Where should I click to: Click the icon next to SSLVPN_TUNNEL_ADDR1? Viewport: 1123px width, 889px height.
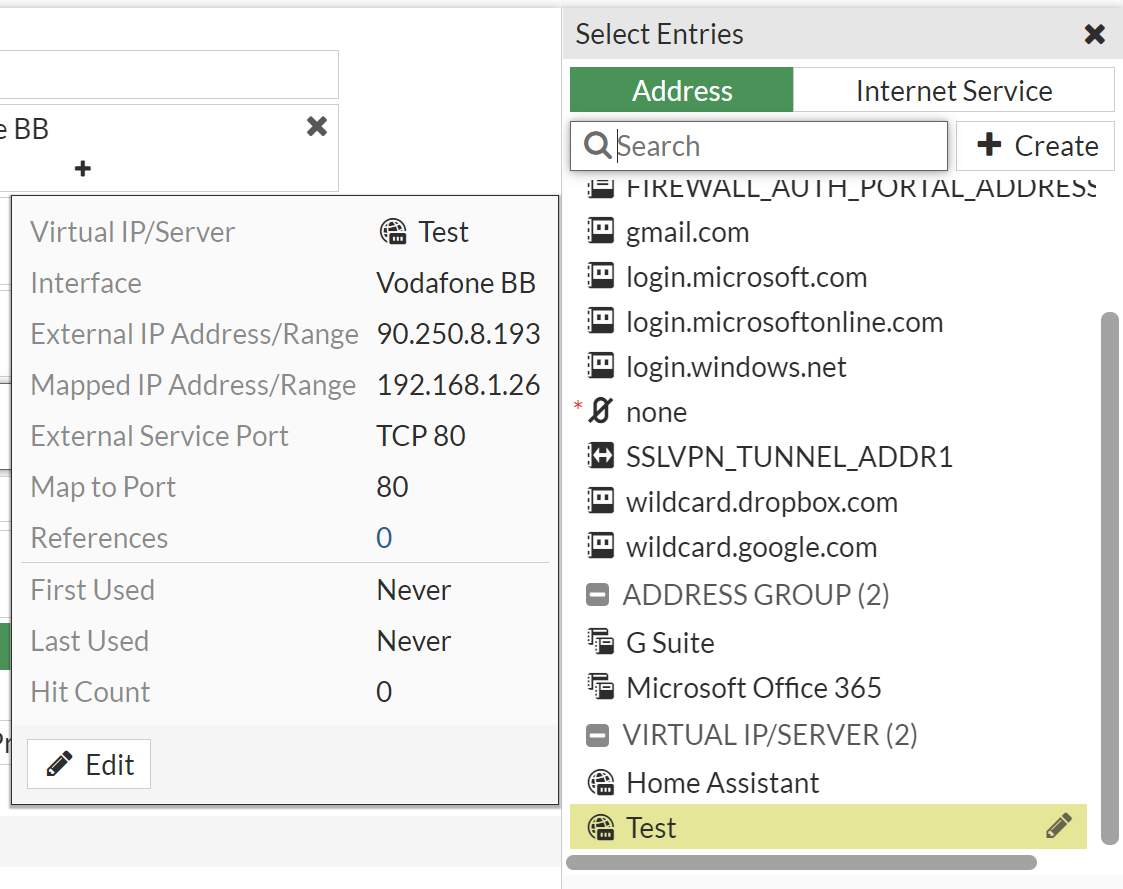click(x=601, y=456)
